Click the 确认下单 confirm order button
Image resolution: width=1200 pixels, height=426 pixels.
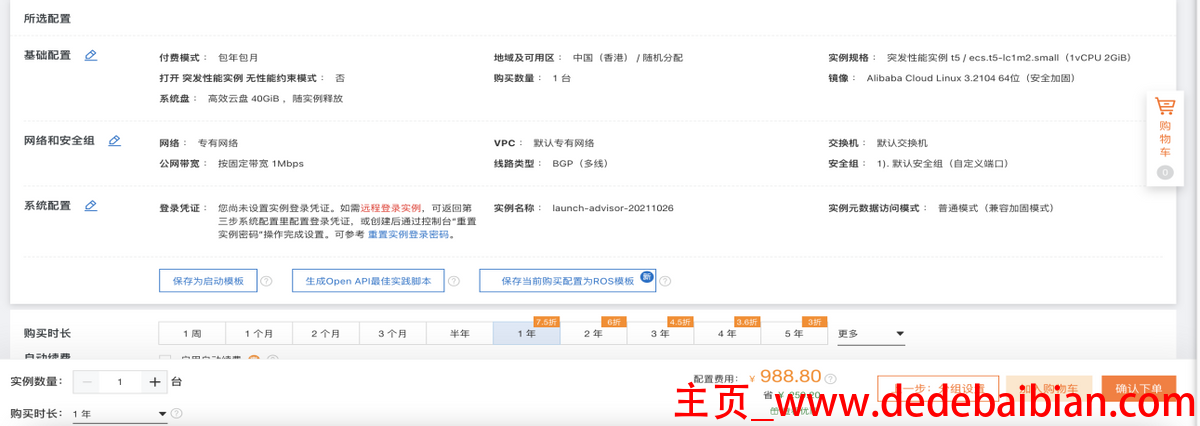pos(1139,388)
